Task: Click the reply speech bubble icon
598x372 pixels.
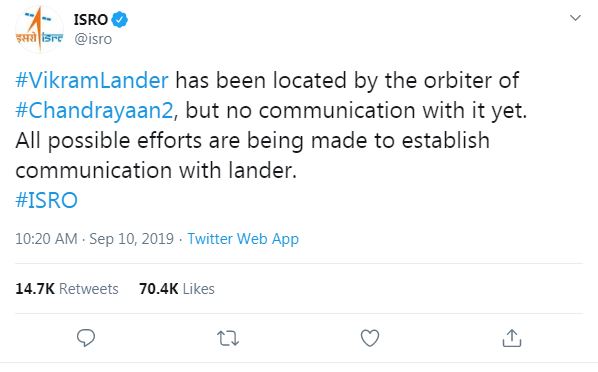Action: [x=86, y=338]
